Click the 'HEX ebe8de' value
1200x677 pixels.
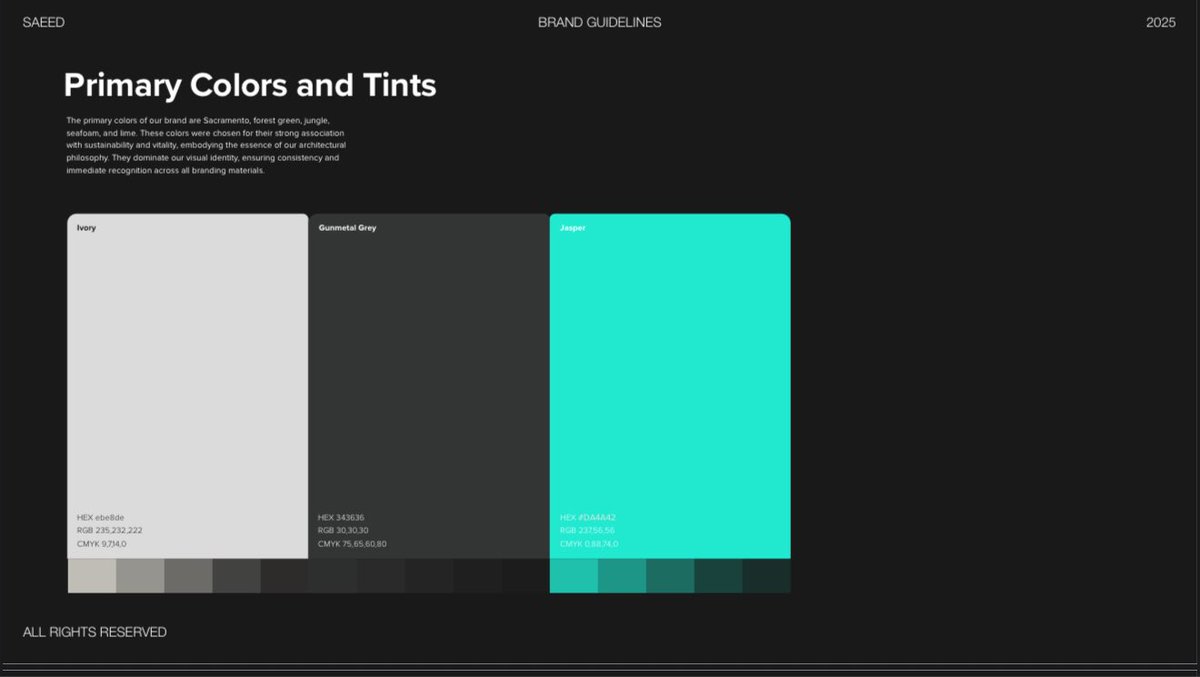[x=100, y=517]
